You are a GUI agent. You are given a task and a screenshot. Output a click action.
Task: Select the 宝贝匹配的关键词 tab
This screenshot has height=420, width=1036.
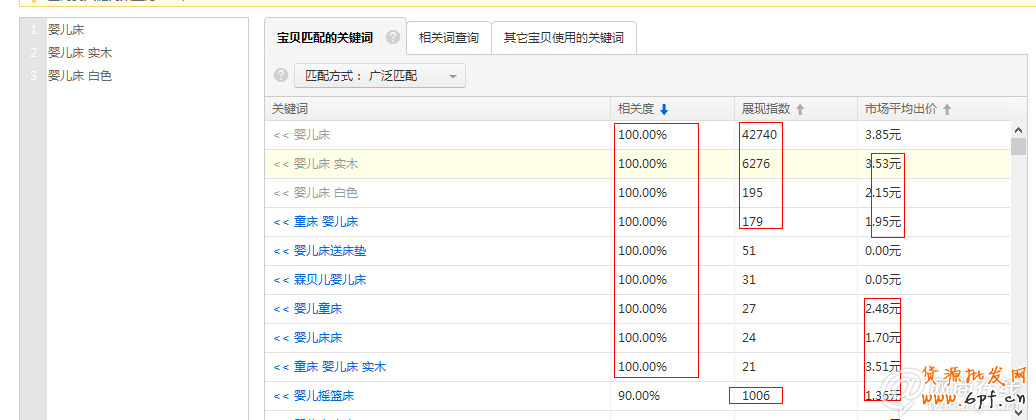coord(324,38)
